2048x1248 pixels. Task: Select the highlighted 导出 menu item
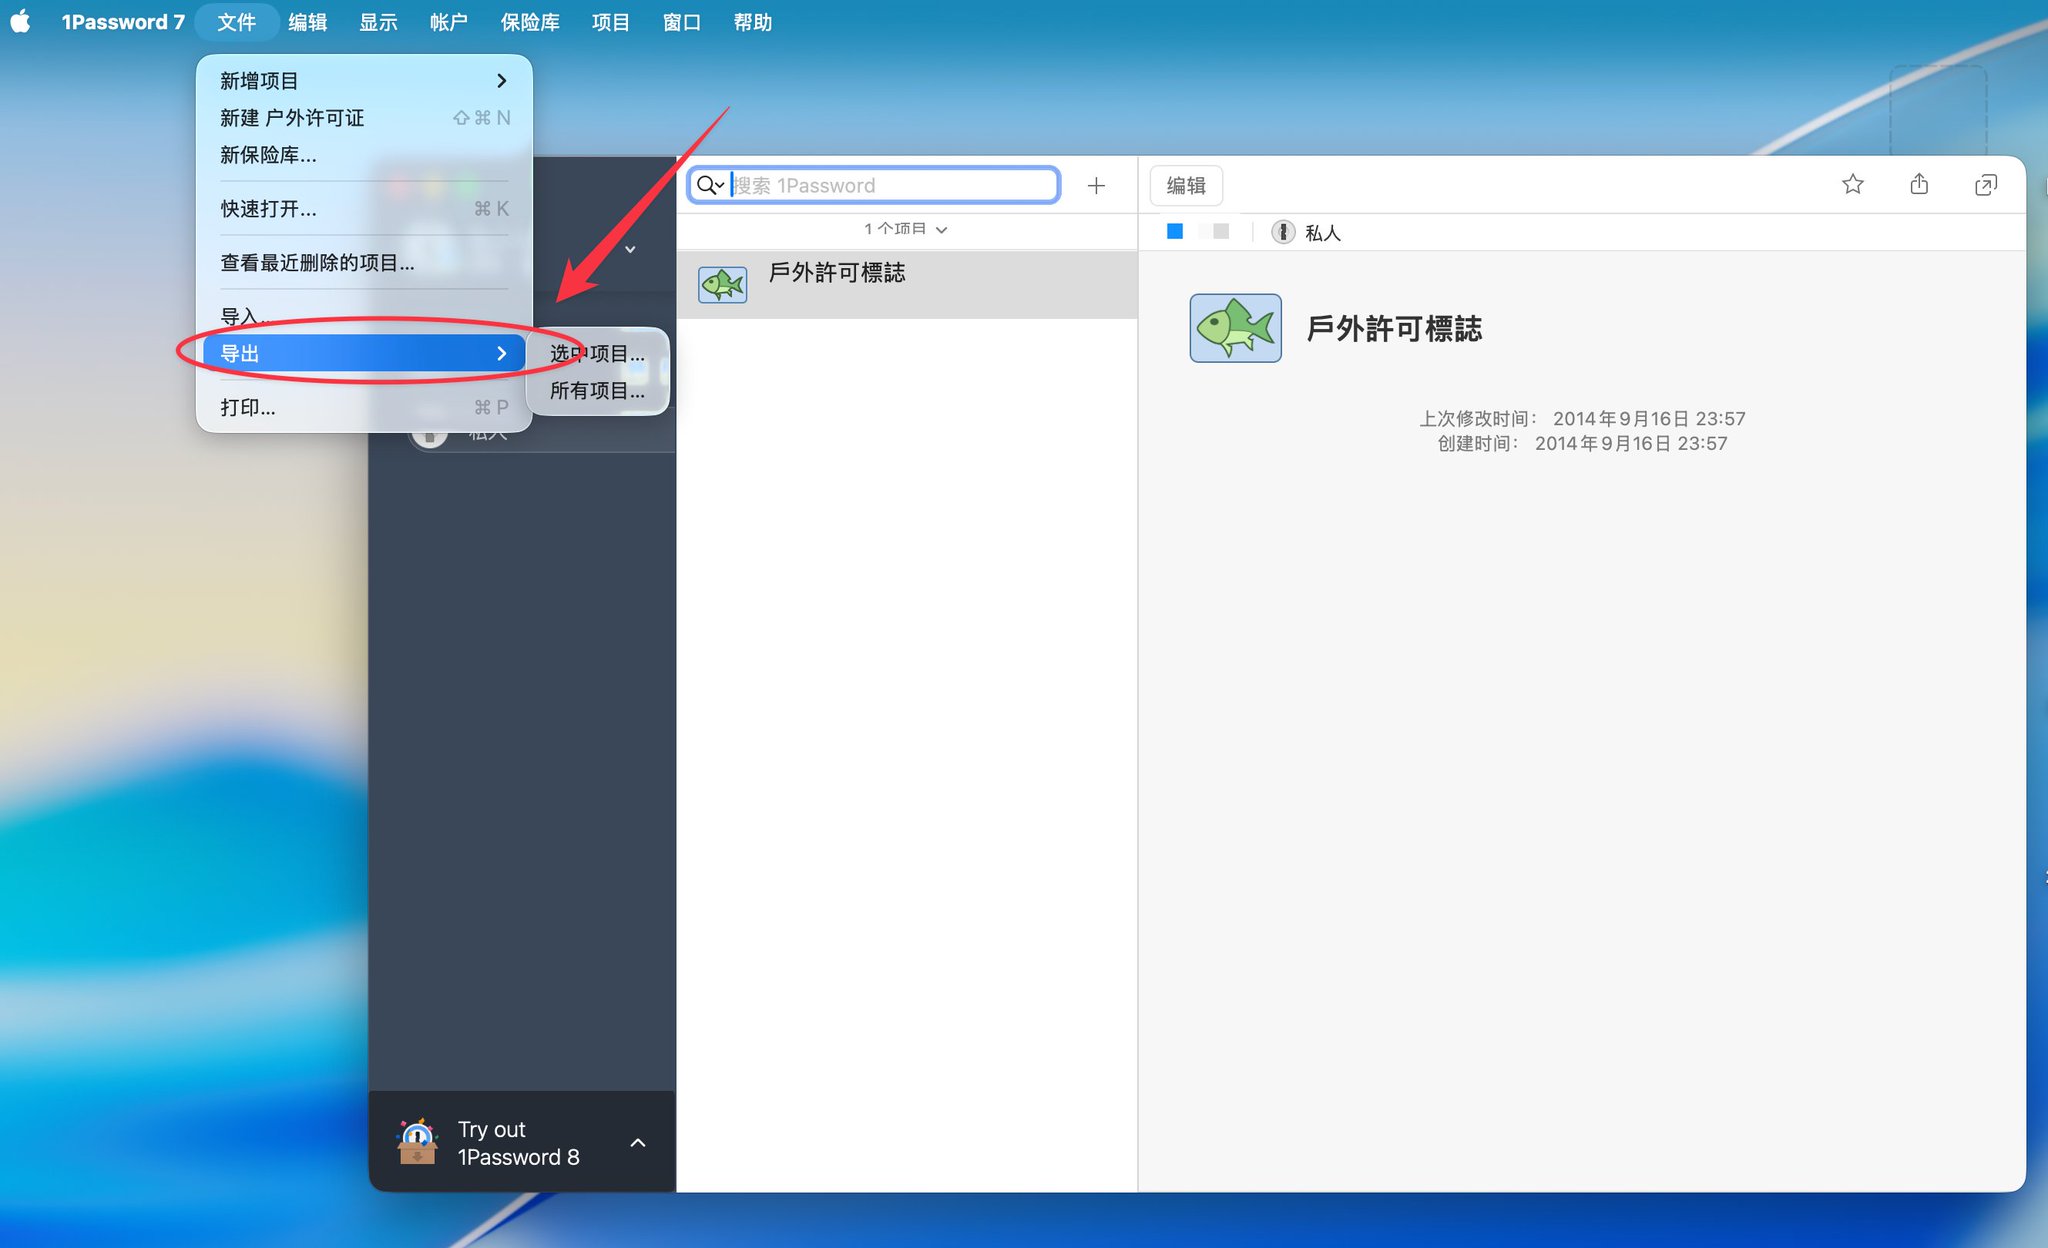pos(364,354)
